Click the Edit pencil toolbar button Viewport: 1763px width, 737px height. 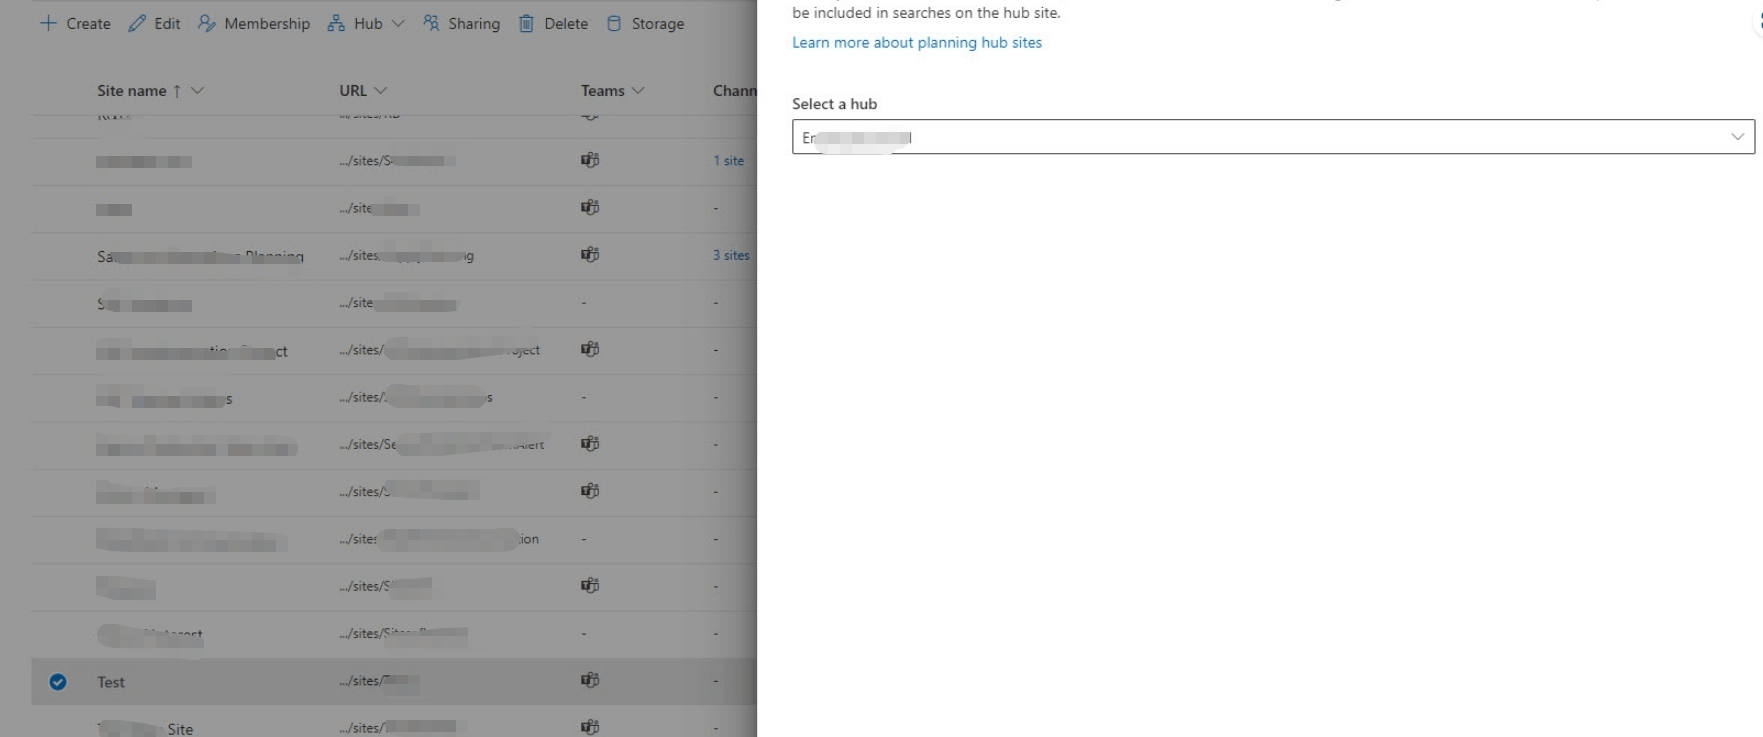154,23
